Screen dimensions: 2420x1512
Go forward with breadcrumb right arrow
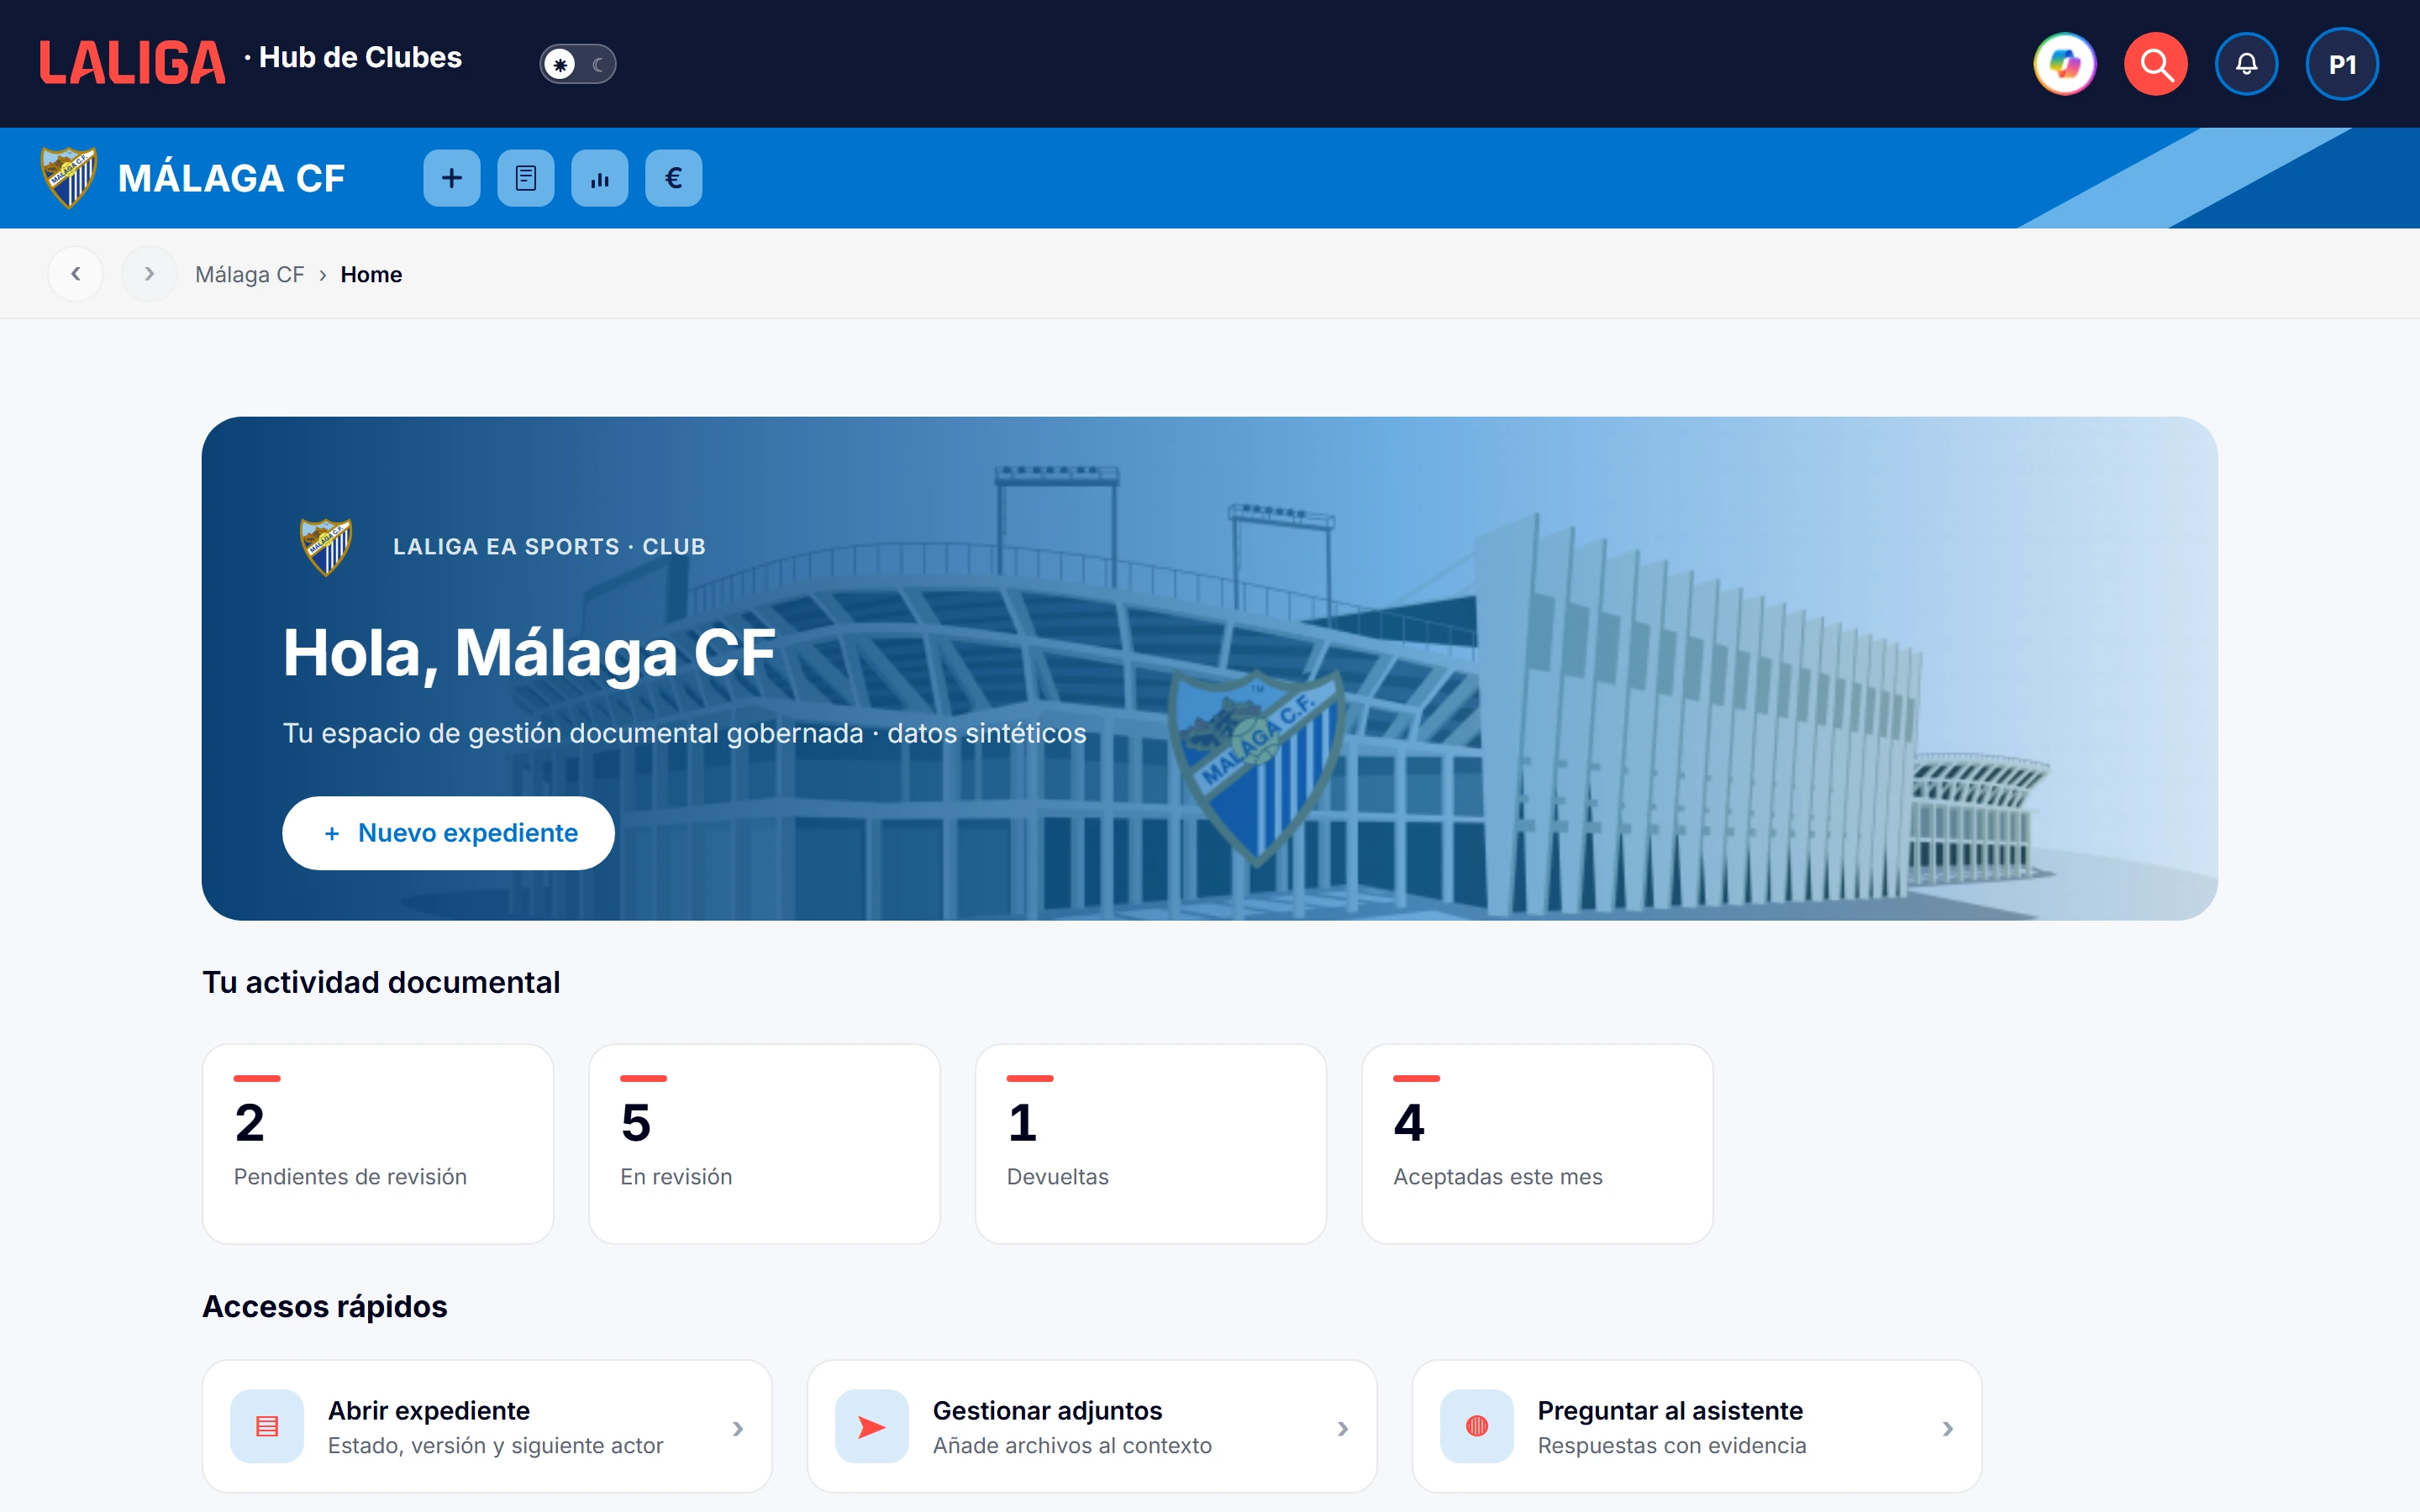(149, 274)
